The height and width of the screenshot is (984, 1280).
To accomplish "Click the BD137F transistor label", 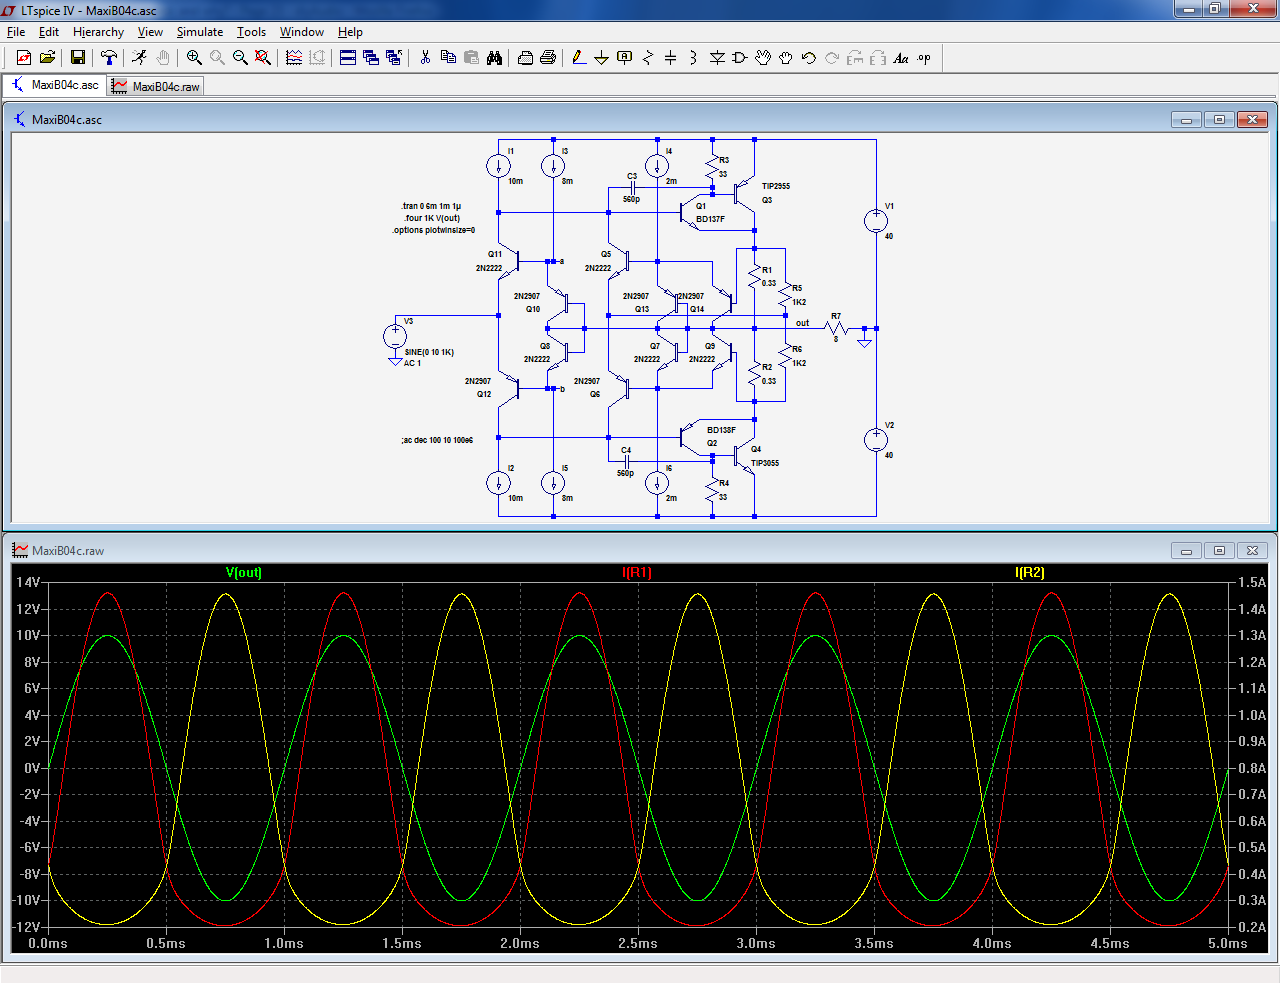I will pyautogui.click(x=710, y=219).
